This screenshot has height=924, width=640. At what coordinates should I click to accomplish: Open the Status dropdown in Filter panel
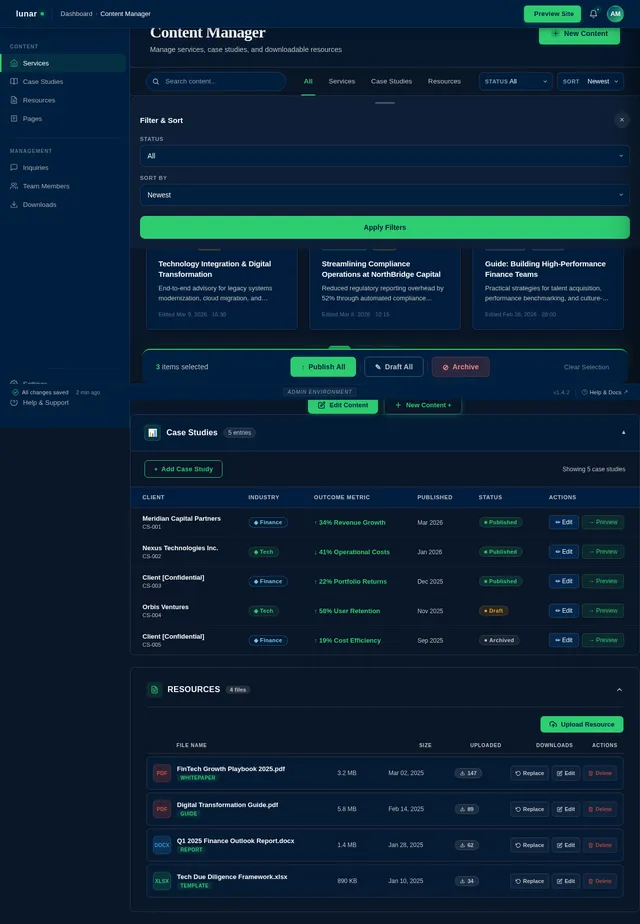coord(385,156)
